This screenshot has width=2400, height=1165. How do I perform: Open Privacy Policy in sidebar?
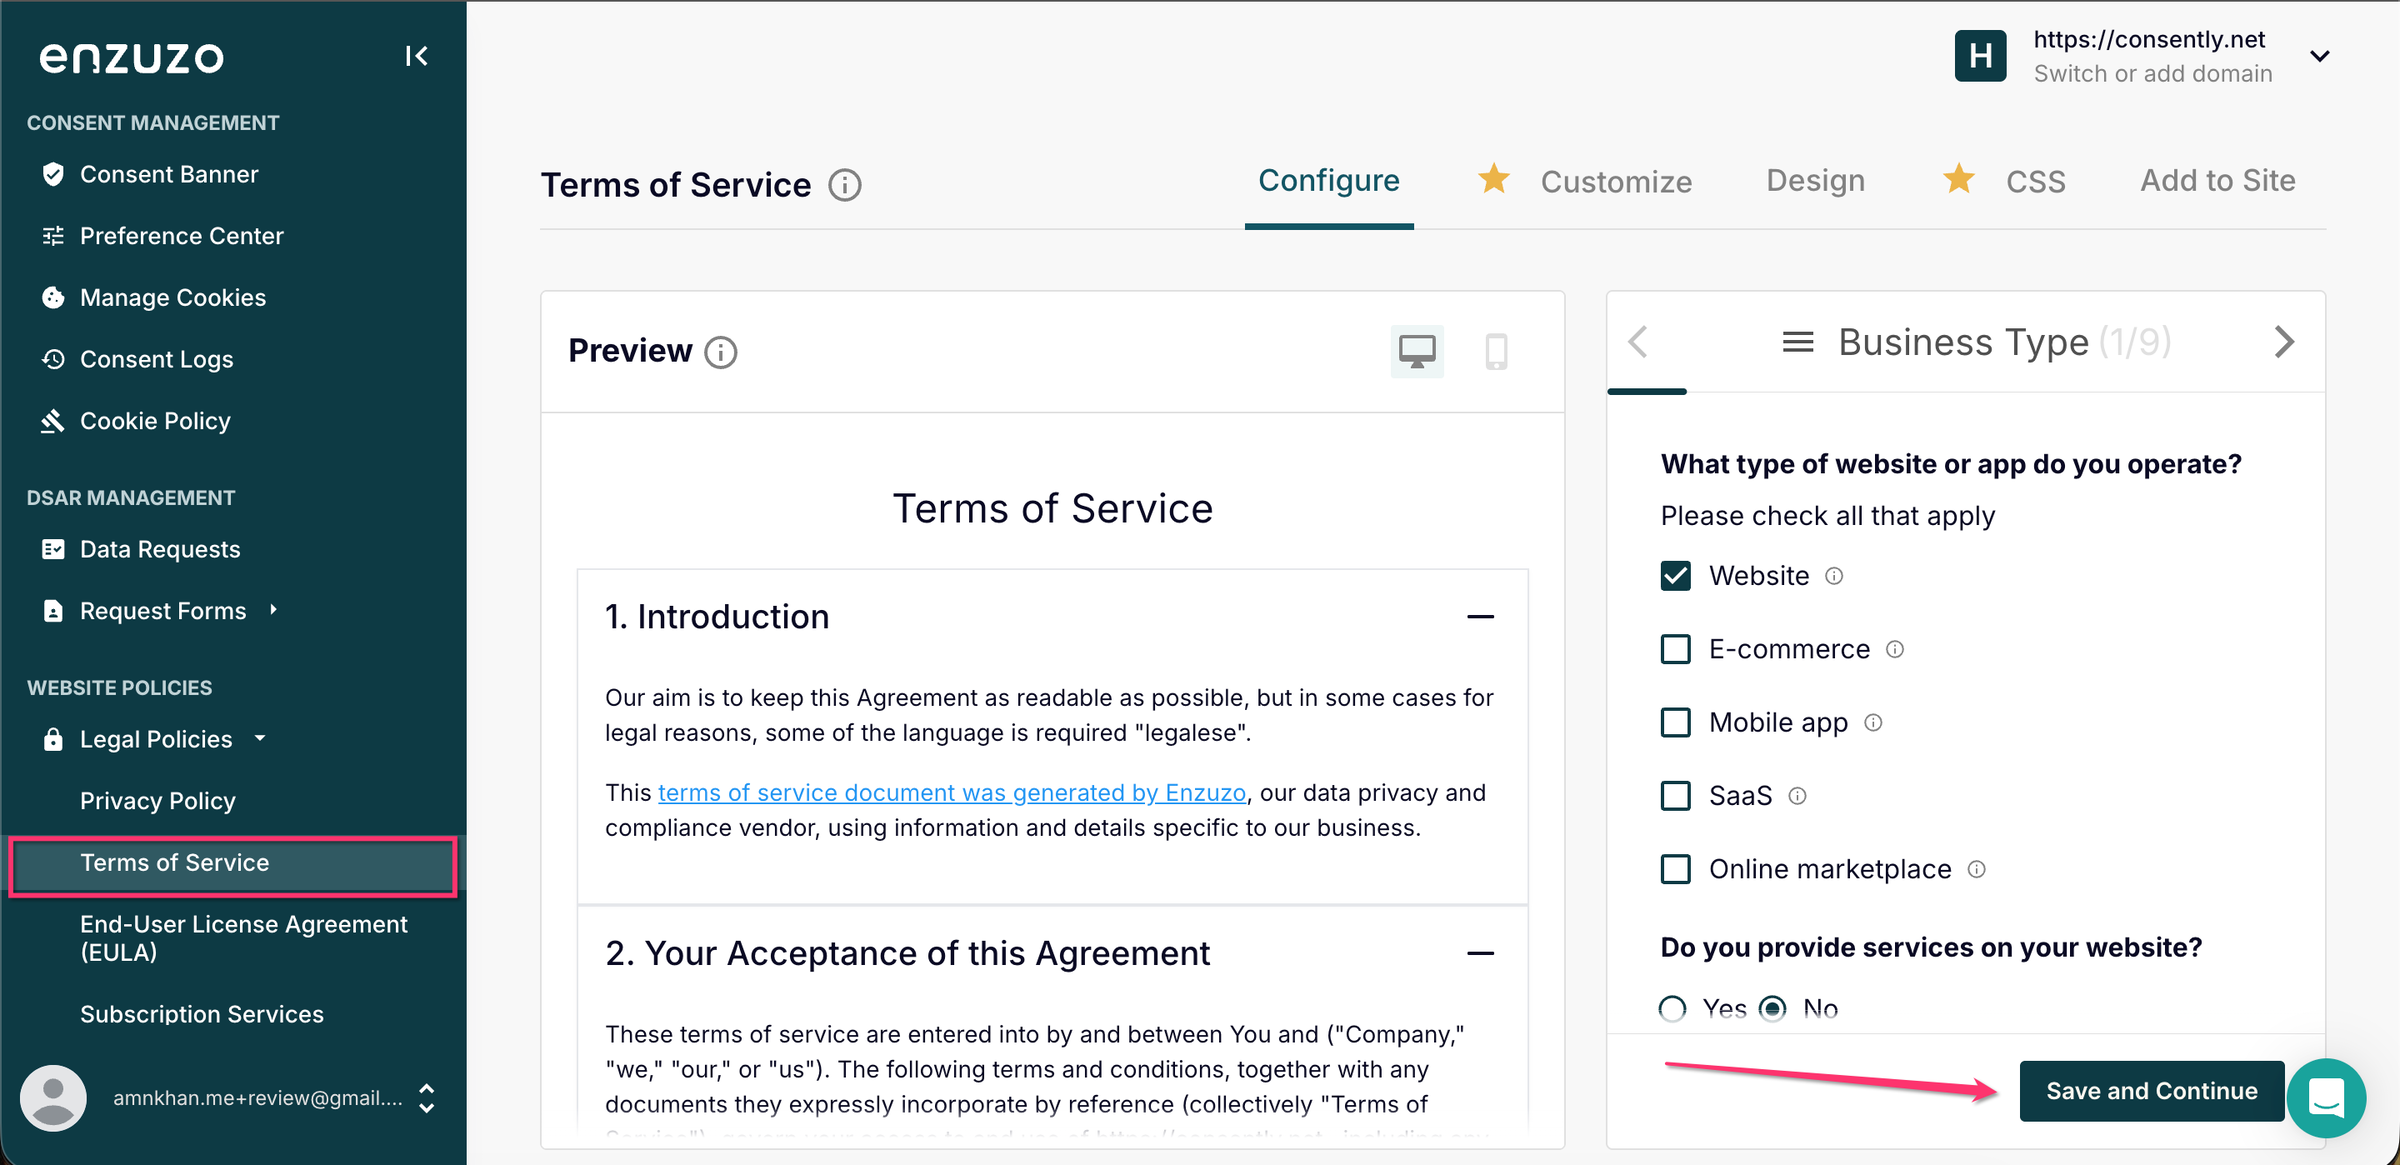click(x=158, y=801)
